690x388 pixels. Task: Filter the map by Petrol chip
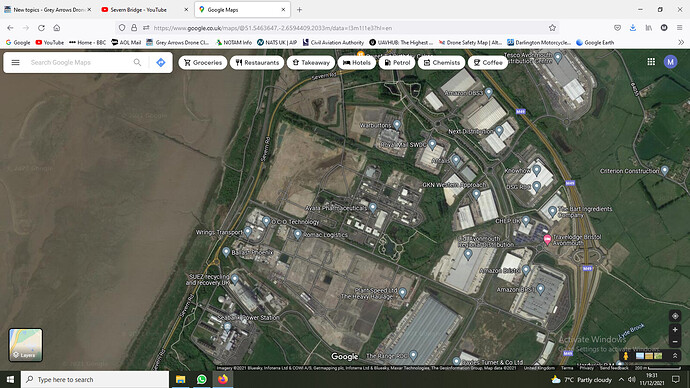click(x=397, y=62)
